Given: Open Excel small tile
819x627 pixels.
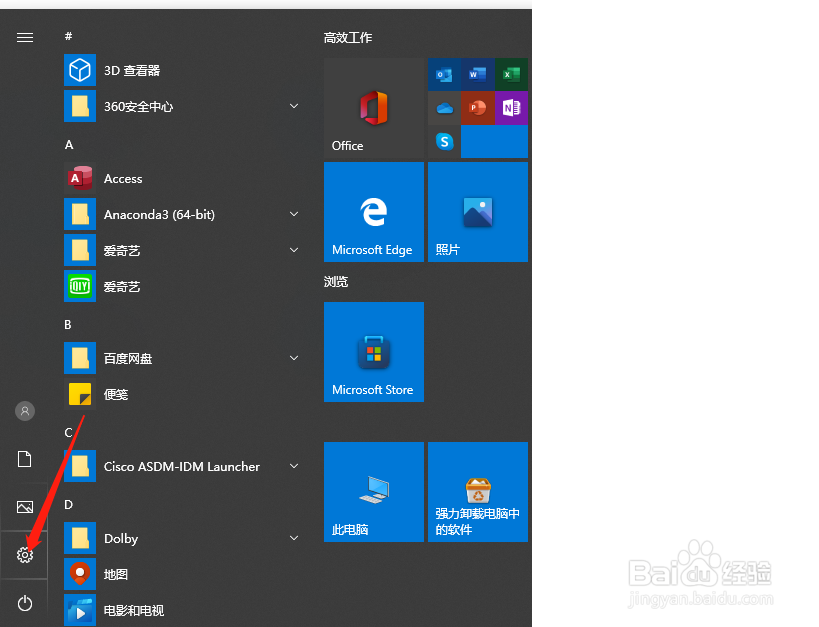Looking at the screenshot, I should [x=511, y=75].
